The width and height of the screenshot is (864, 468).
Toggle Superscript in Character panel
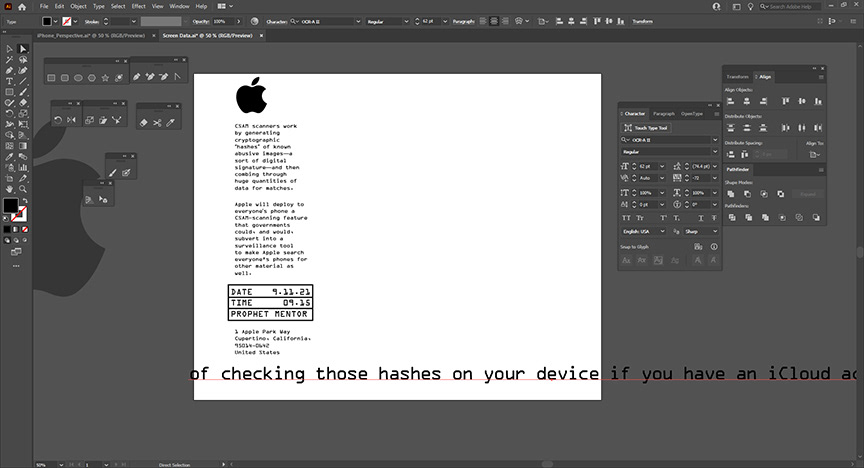(663, 218)
